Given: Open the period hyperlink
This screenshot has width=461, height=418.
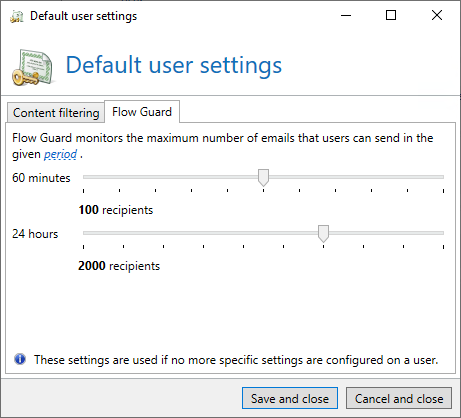Looking at the screenshot, I should coord(60,154).
